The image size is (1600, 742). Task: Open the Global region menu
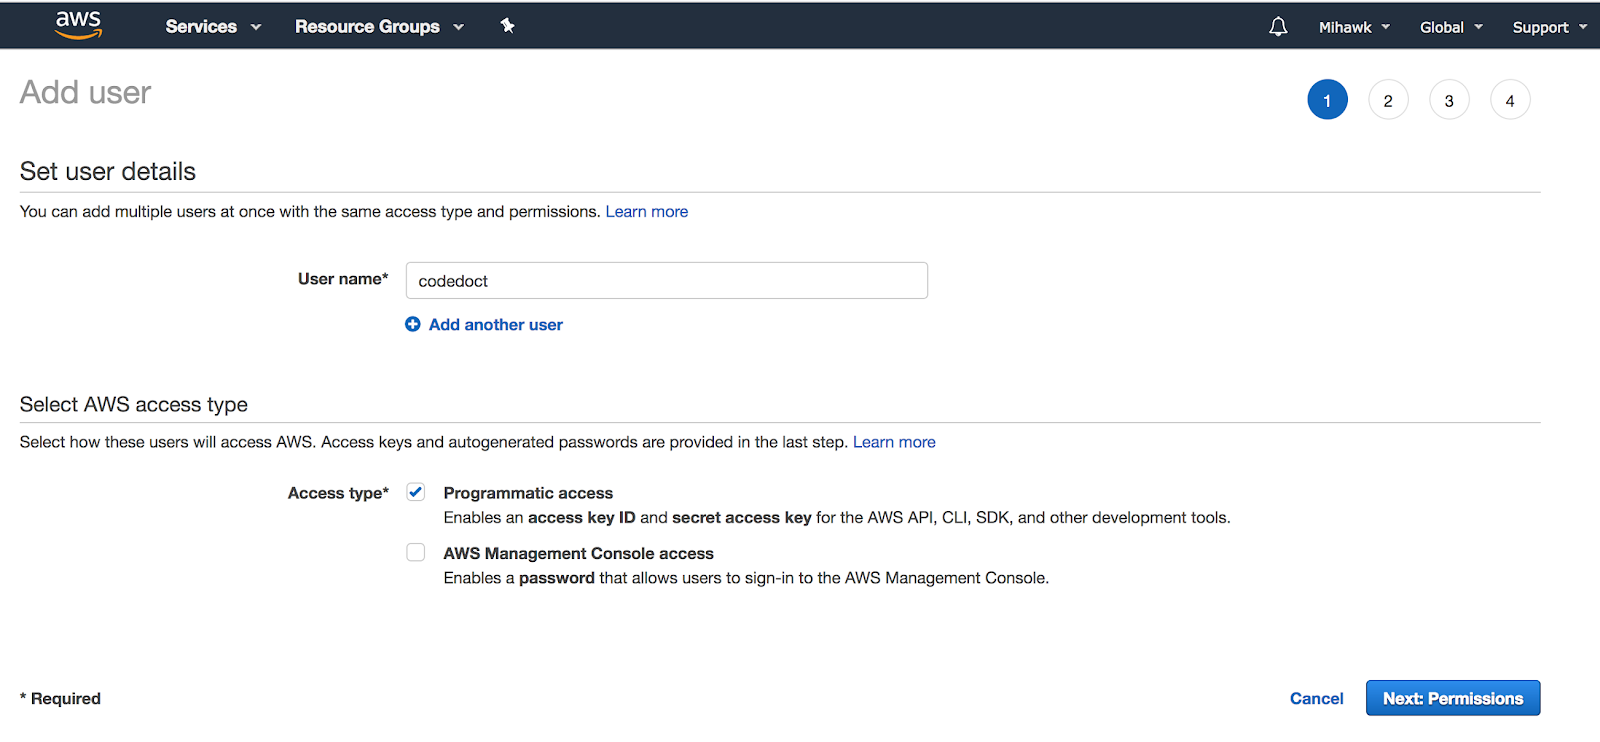[1451, 27]
